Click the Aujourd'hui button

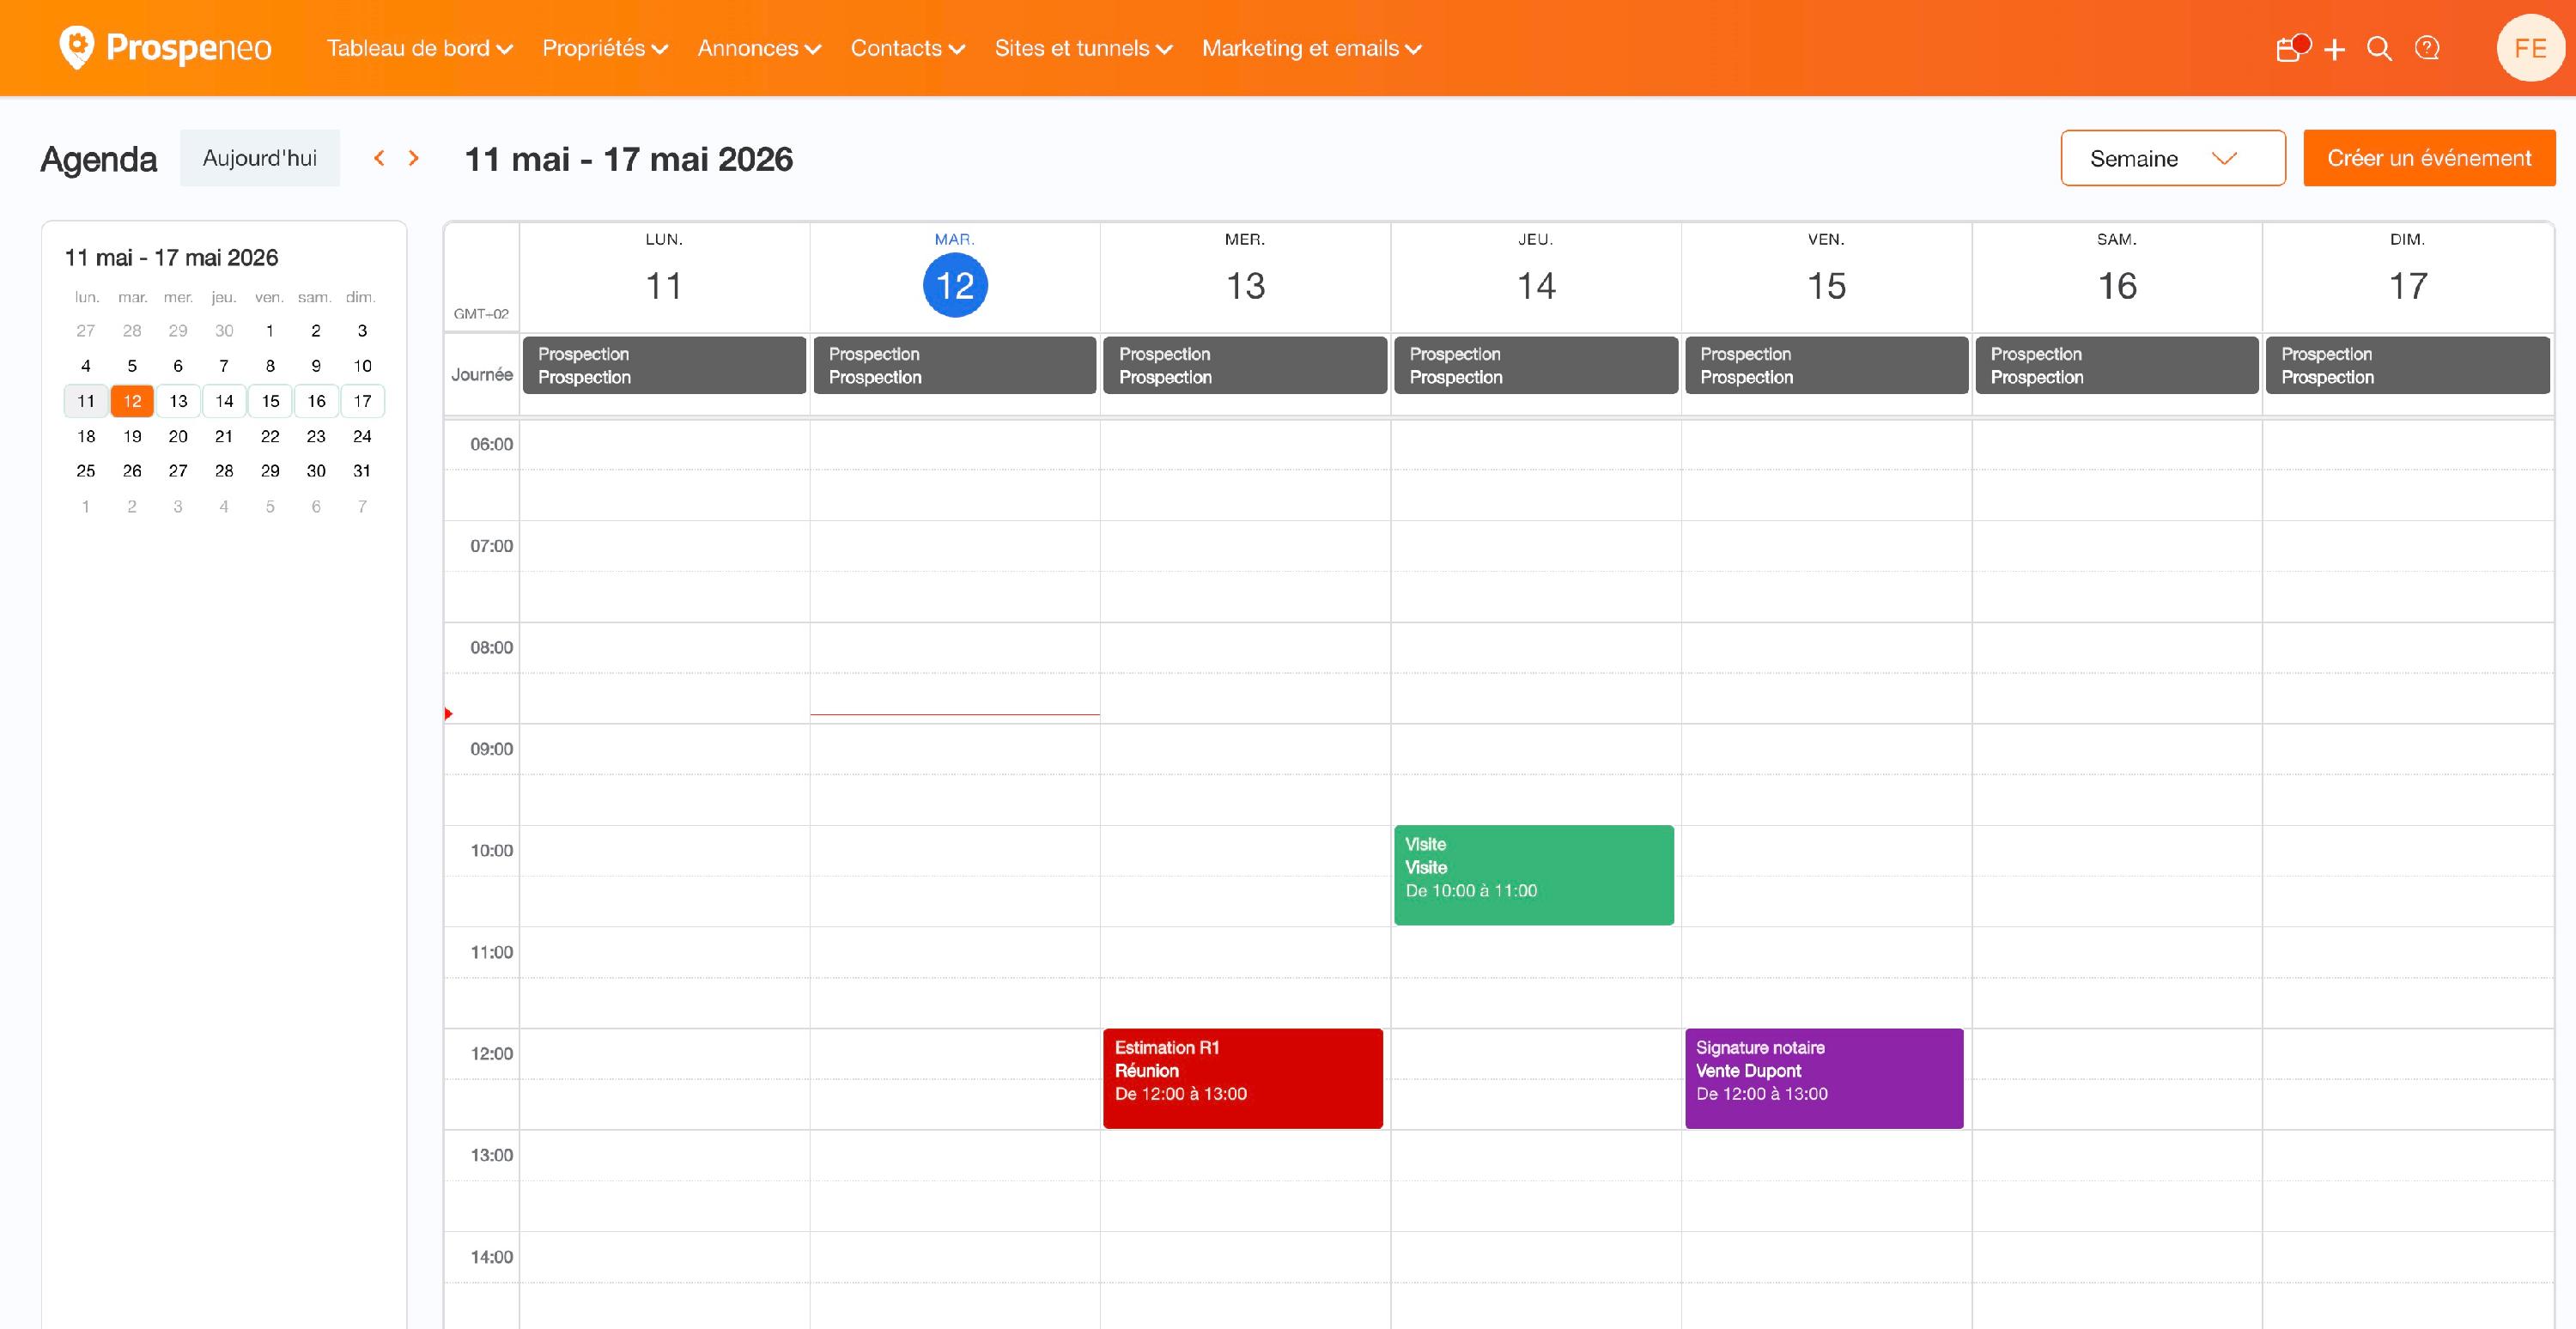pyautogui.click(x=260, y=158)
